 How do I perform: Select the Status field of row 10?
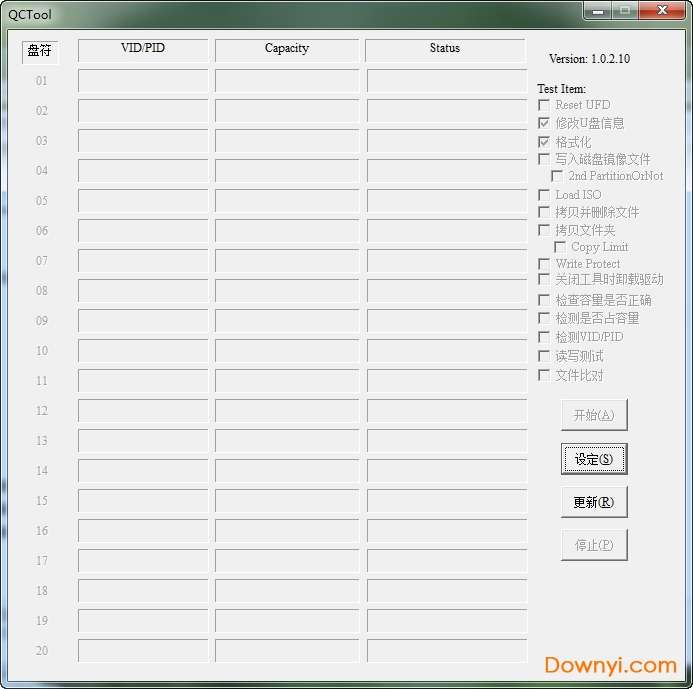point(447,350)
